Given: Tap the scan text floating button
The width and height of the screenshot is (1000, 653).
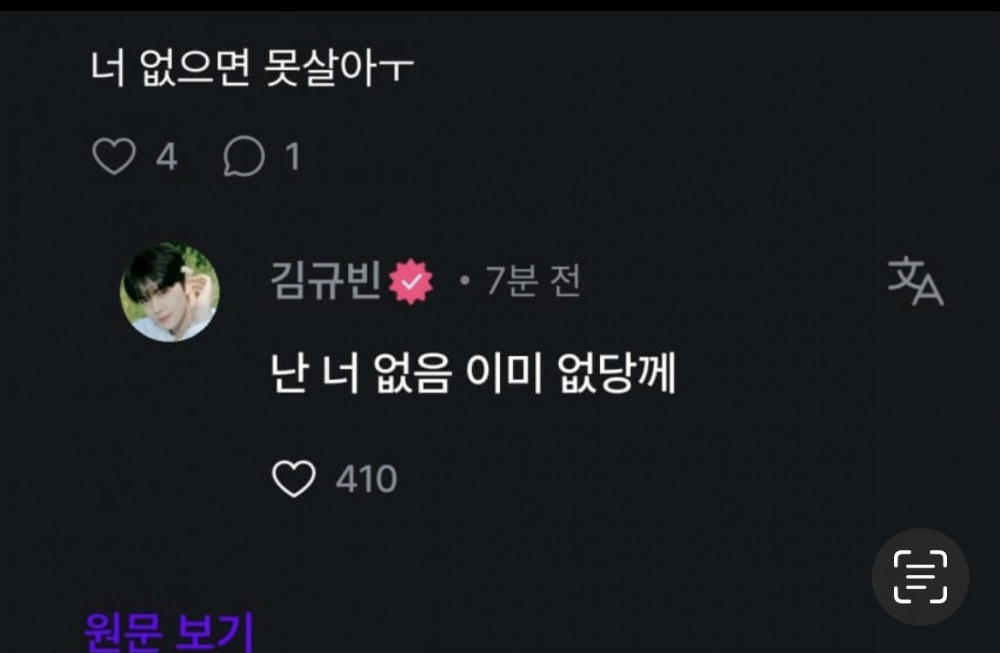Looking at the screenshot, I should pos(920,576).
